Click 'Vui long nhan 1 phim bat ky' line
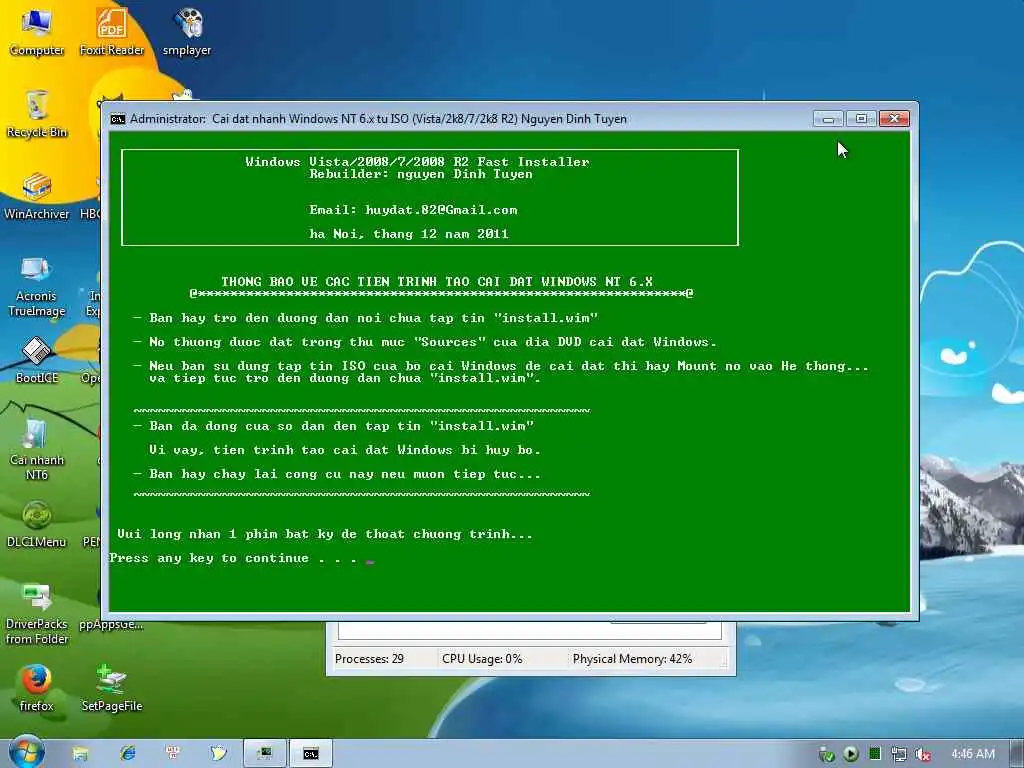This screenshot has width=1024, height=768. (325, 534)
